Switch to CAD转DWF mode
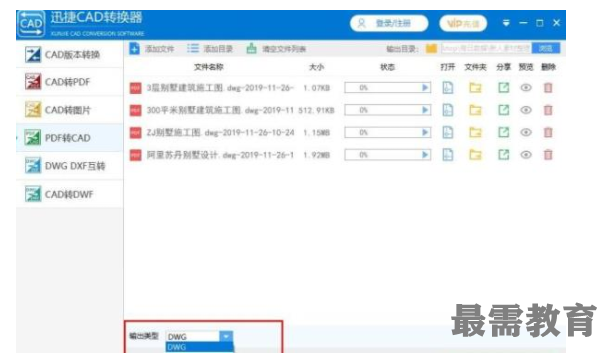This screenshot has height=360, width=603. pos(69,194)
